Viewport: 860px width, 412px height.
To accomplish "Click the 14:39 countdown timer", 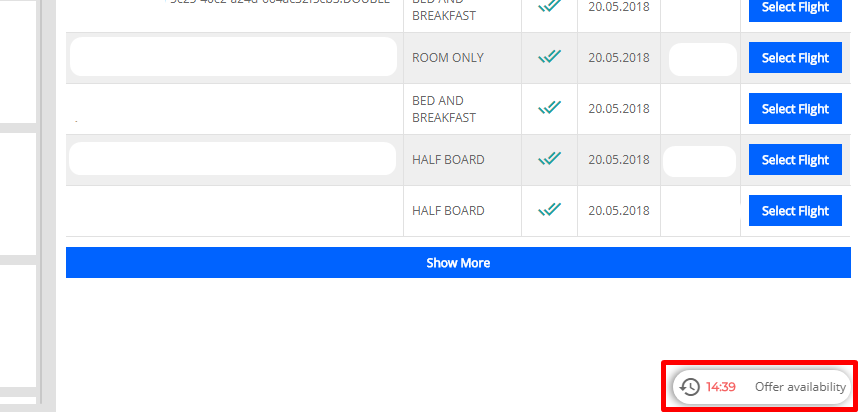I will (x=721, y=387).
